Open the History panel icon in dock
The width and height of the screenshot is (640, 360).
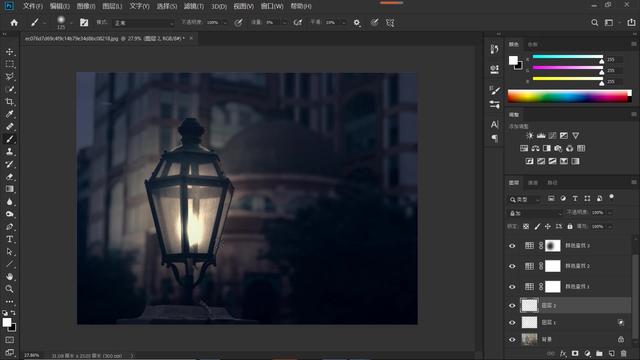[x=494, y=49]
